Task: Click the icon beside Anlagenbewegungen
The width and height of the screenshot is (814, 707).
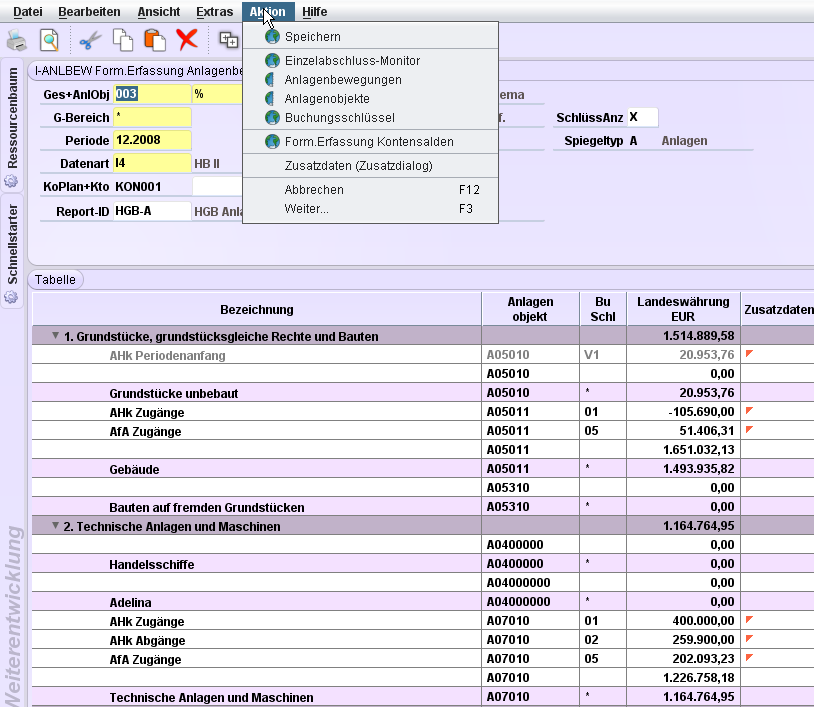Action: [x=270, y=79]
